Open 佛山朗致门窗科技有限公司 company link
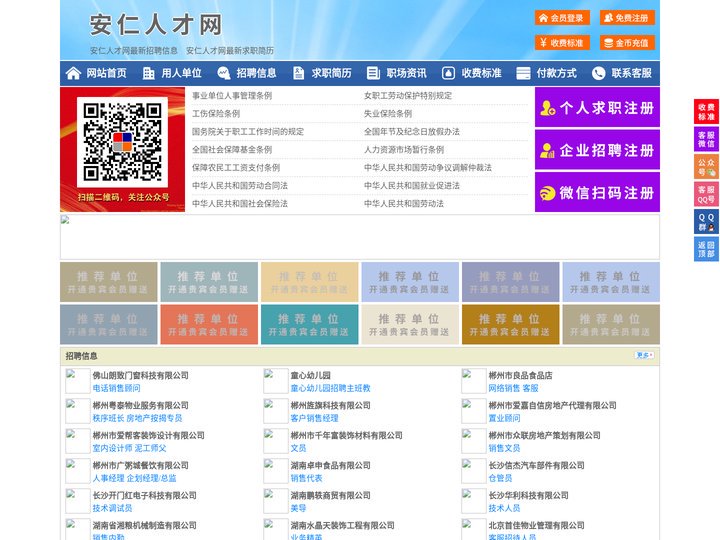Screen dimensions: 720x540 141,375
